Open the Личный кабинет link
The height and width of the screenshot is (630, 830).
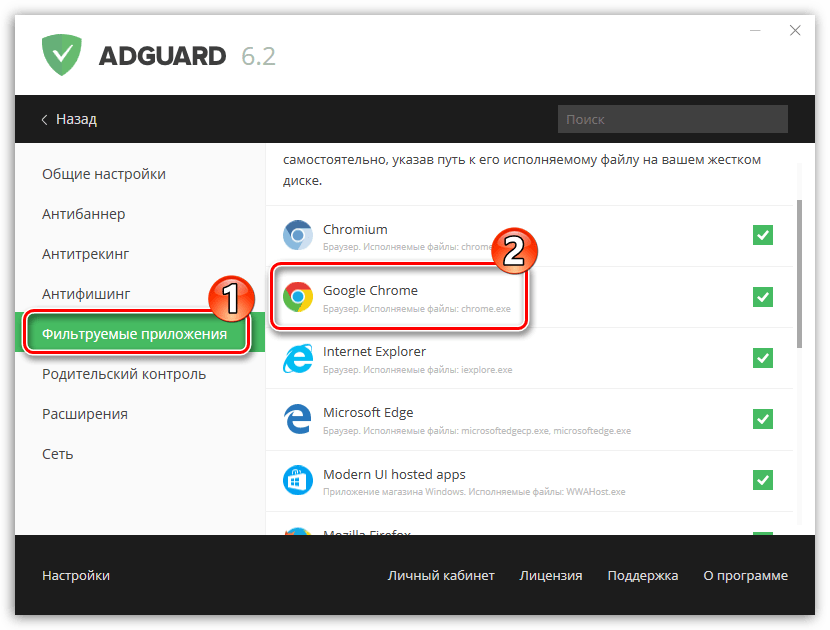441,575
